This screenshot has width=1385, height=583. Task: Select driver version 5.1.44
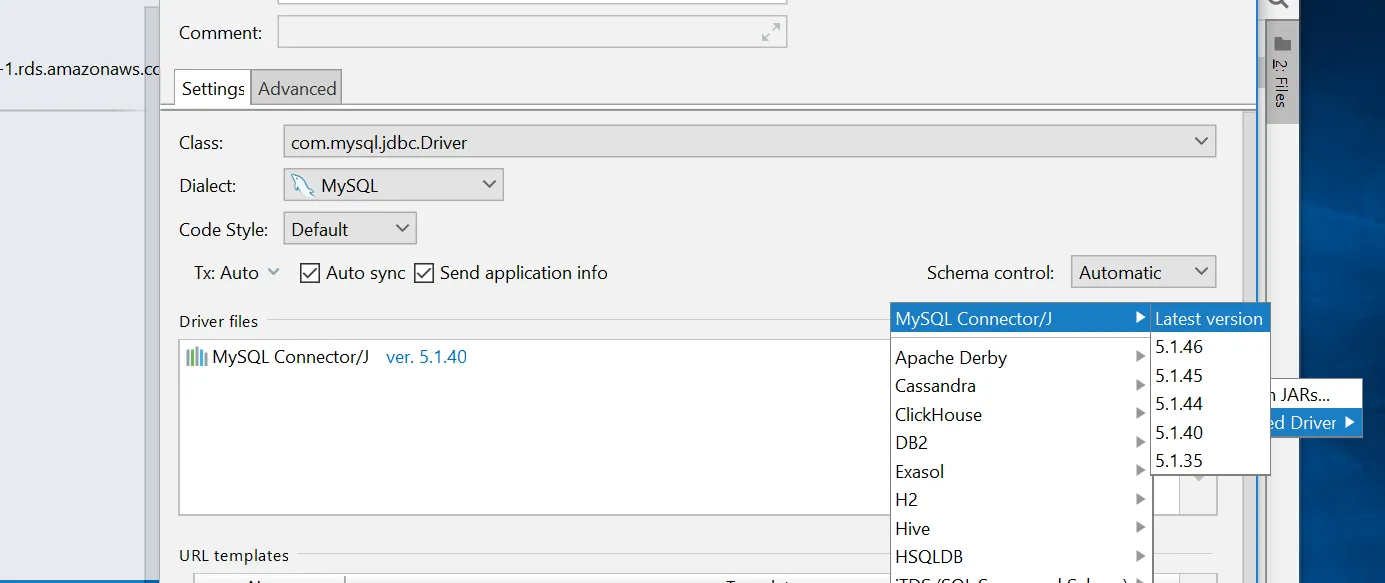[x=1210, y=404]
